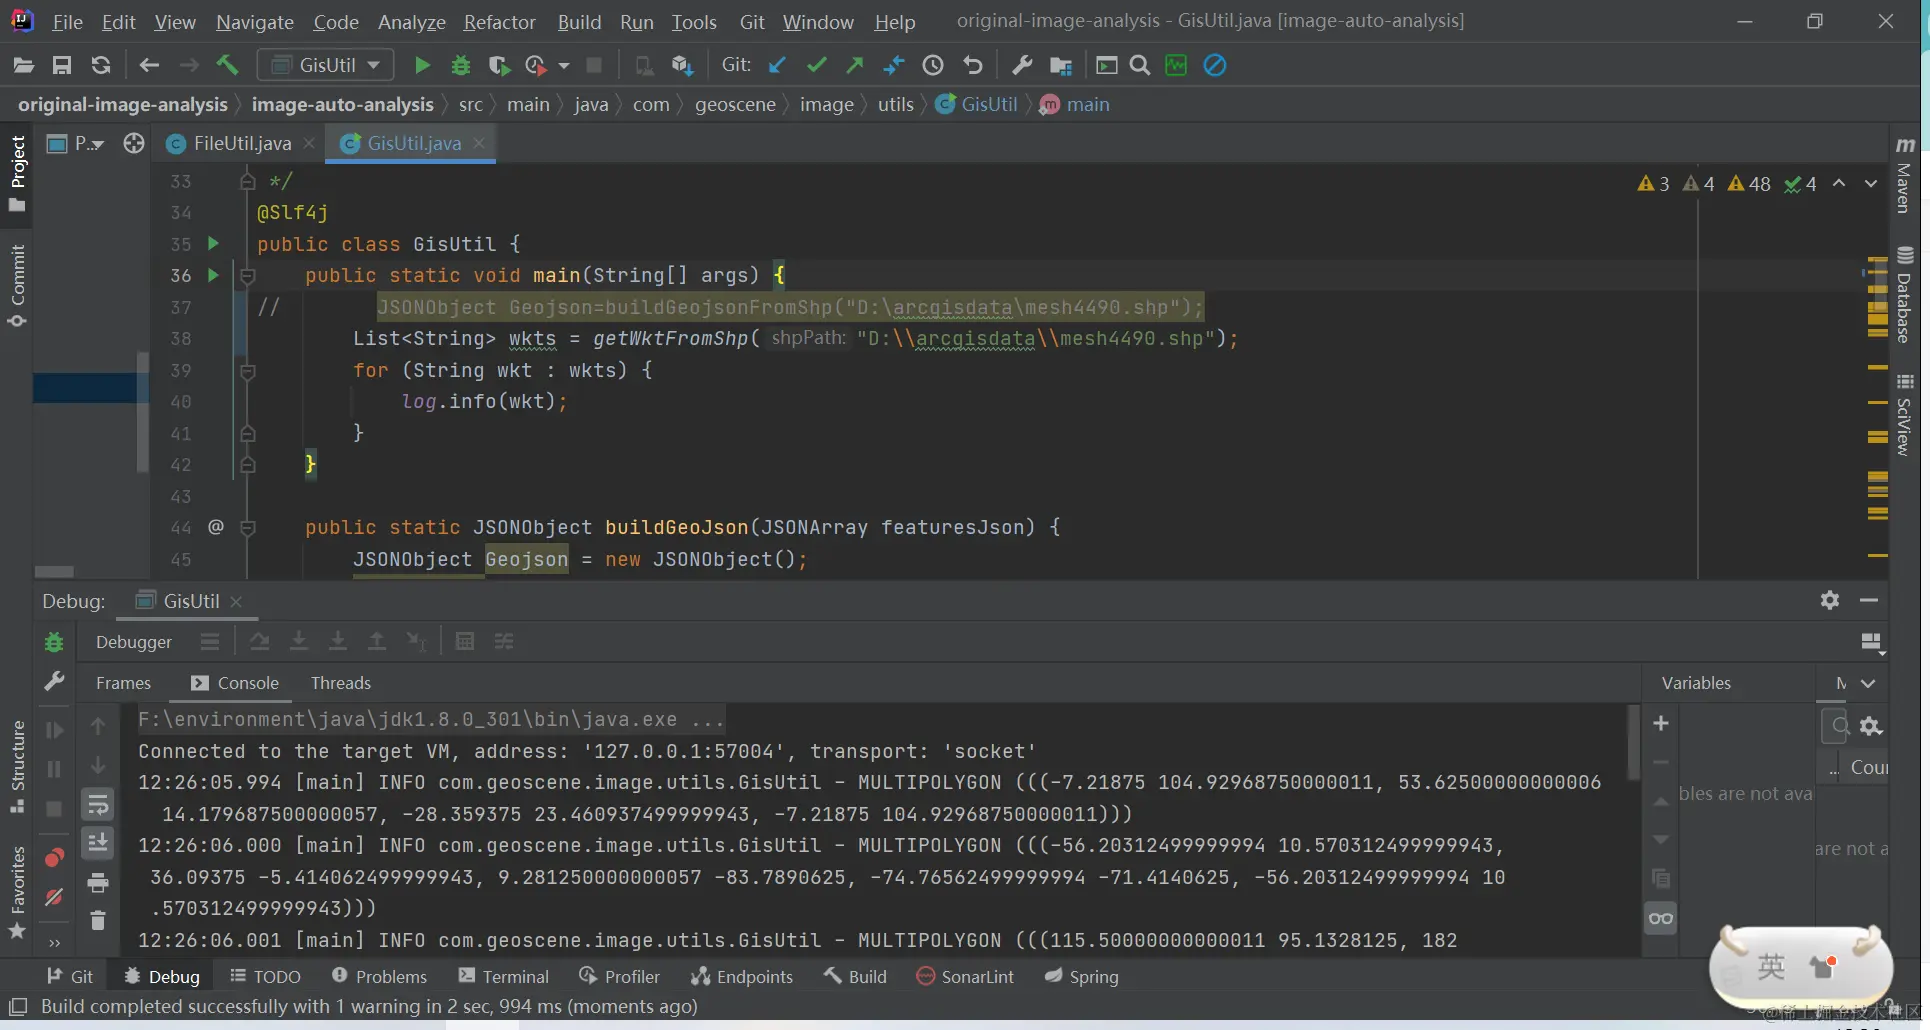Open SonarLint tool window button
The height and width of the screenshot is (1030, 1930).
click(x=965, y=977)
